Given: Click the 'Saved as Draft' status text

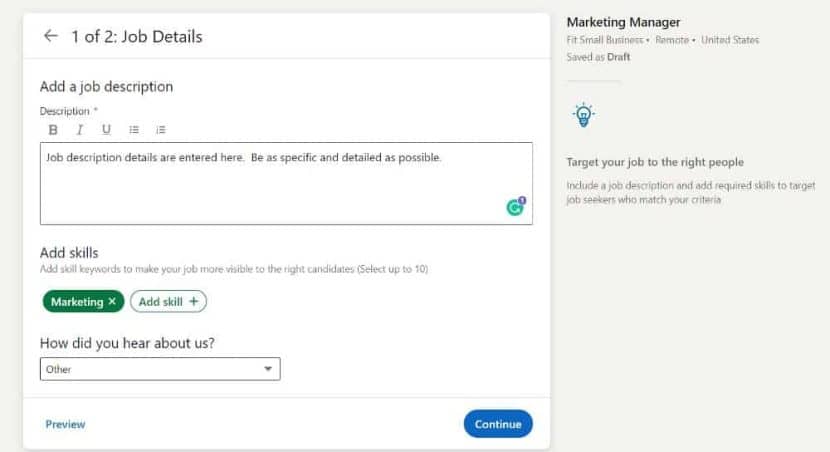Looking at the screenshot, I should [598, 57].
